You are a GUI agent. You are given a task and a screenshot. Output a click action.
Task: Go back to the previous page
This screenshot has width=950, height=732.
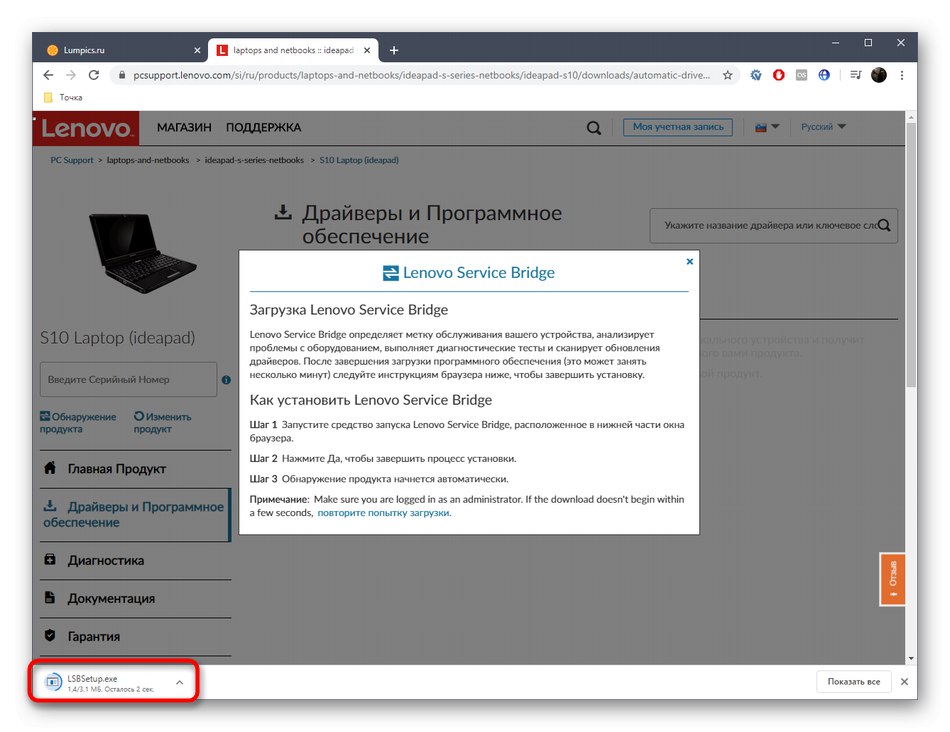pyautogui.click(x=48, y=75)
